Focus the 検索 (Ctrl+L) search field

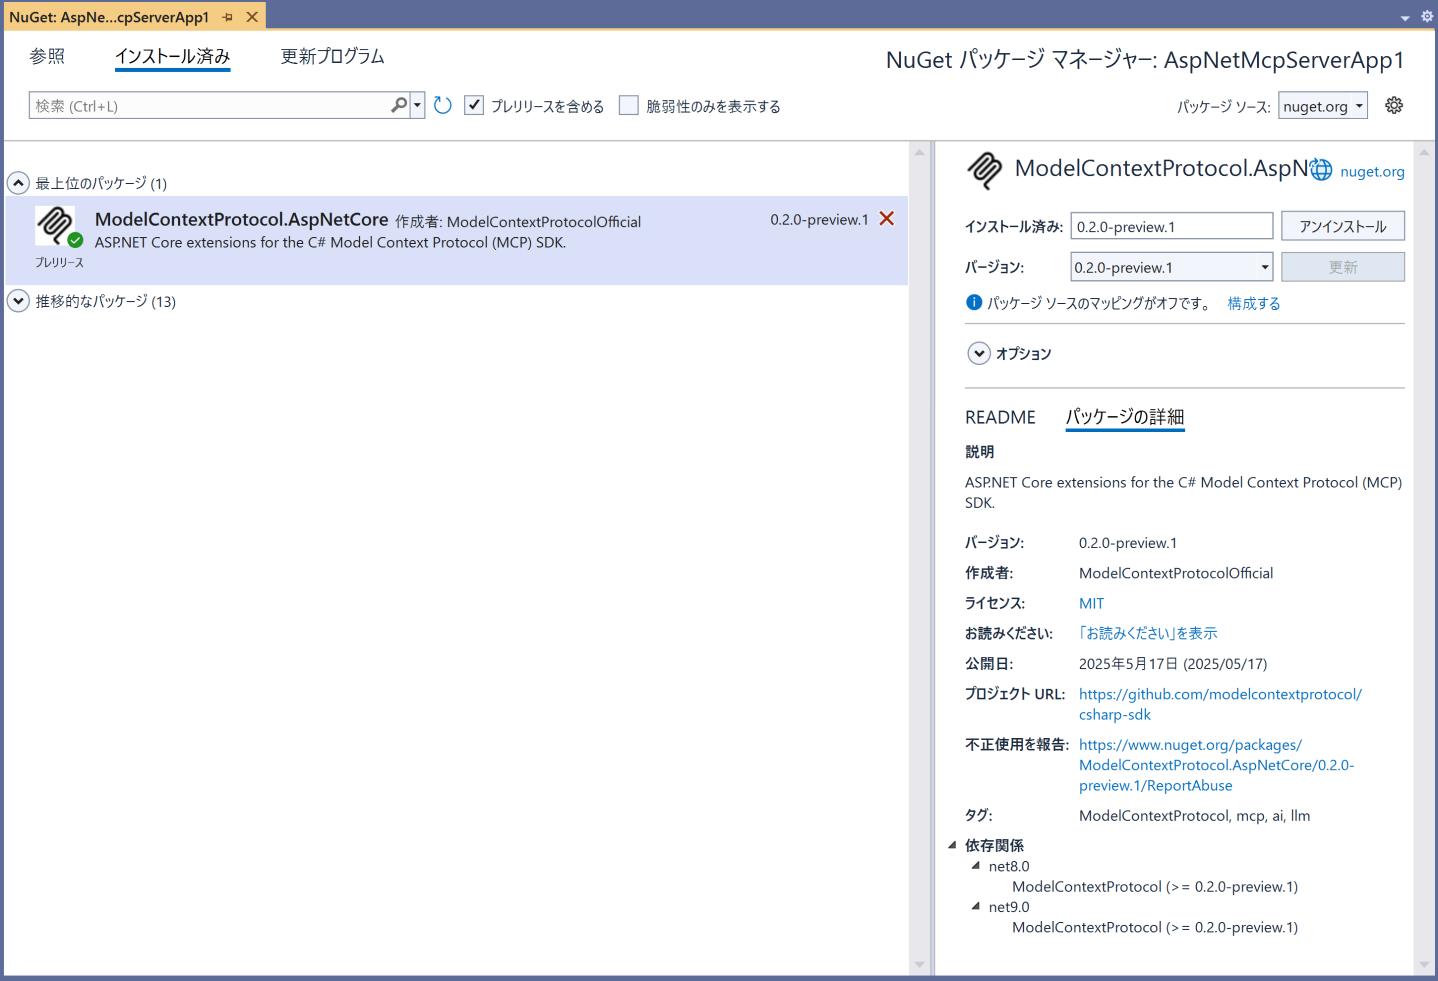pos(210,105)
